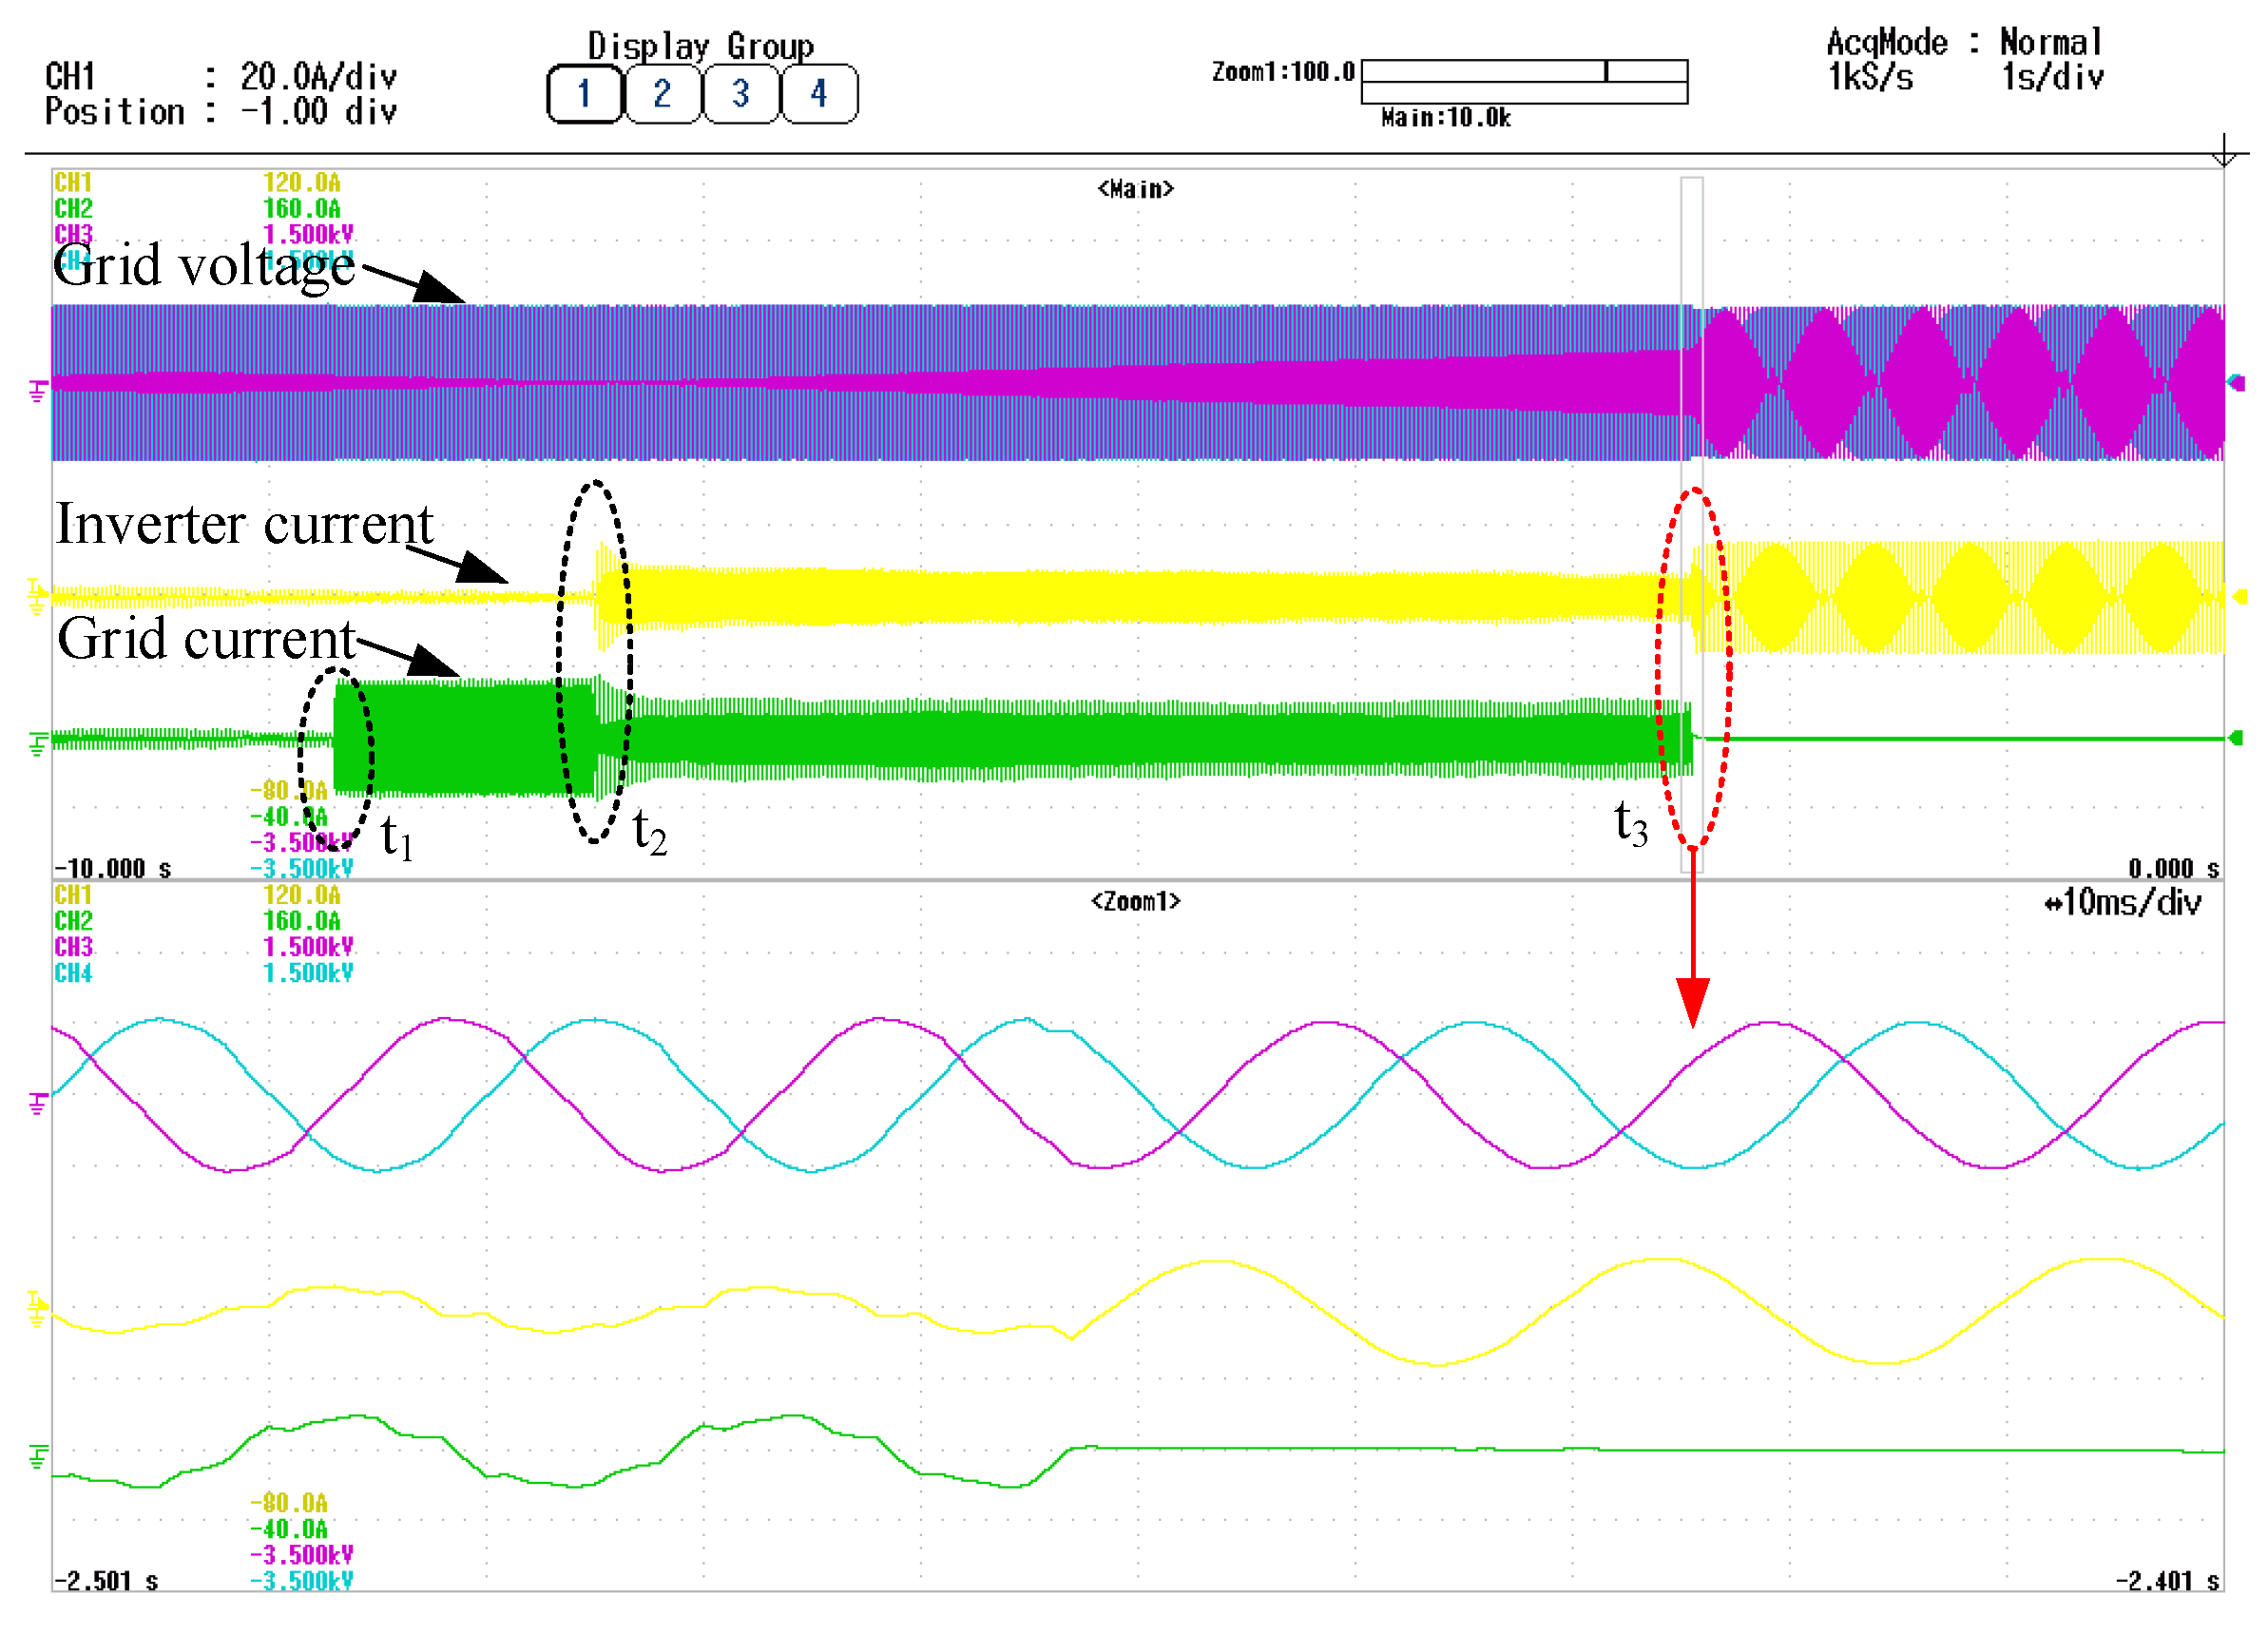The image size is (2268, 1635).
Task: Switch to Display Group 4
Action: 818,94
